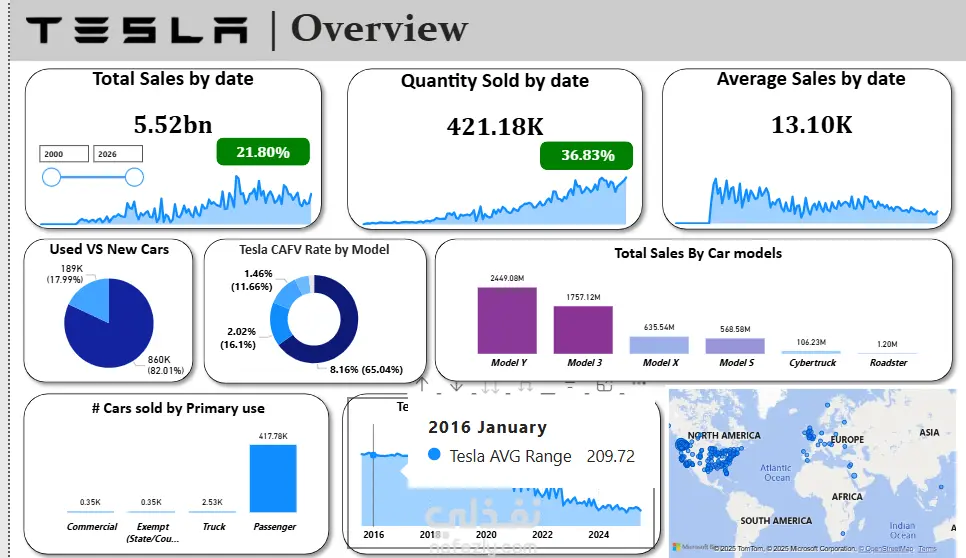Click the 'Tesla CAFV Rate by Model' title

point(314,249)
